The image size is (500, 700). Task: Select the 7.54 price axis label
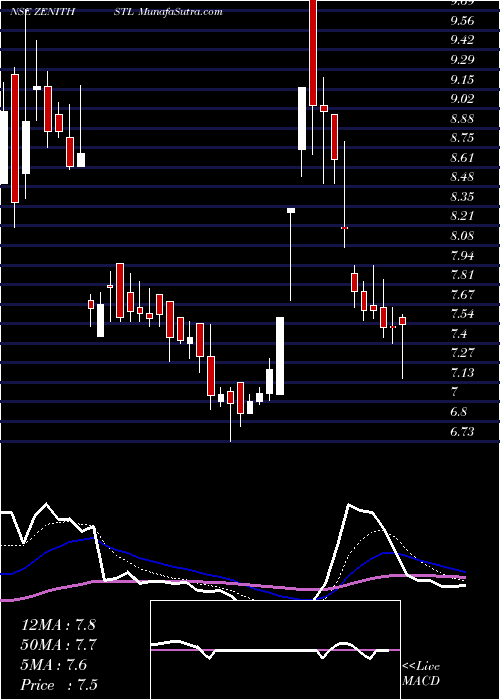tap(462, 314)
